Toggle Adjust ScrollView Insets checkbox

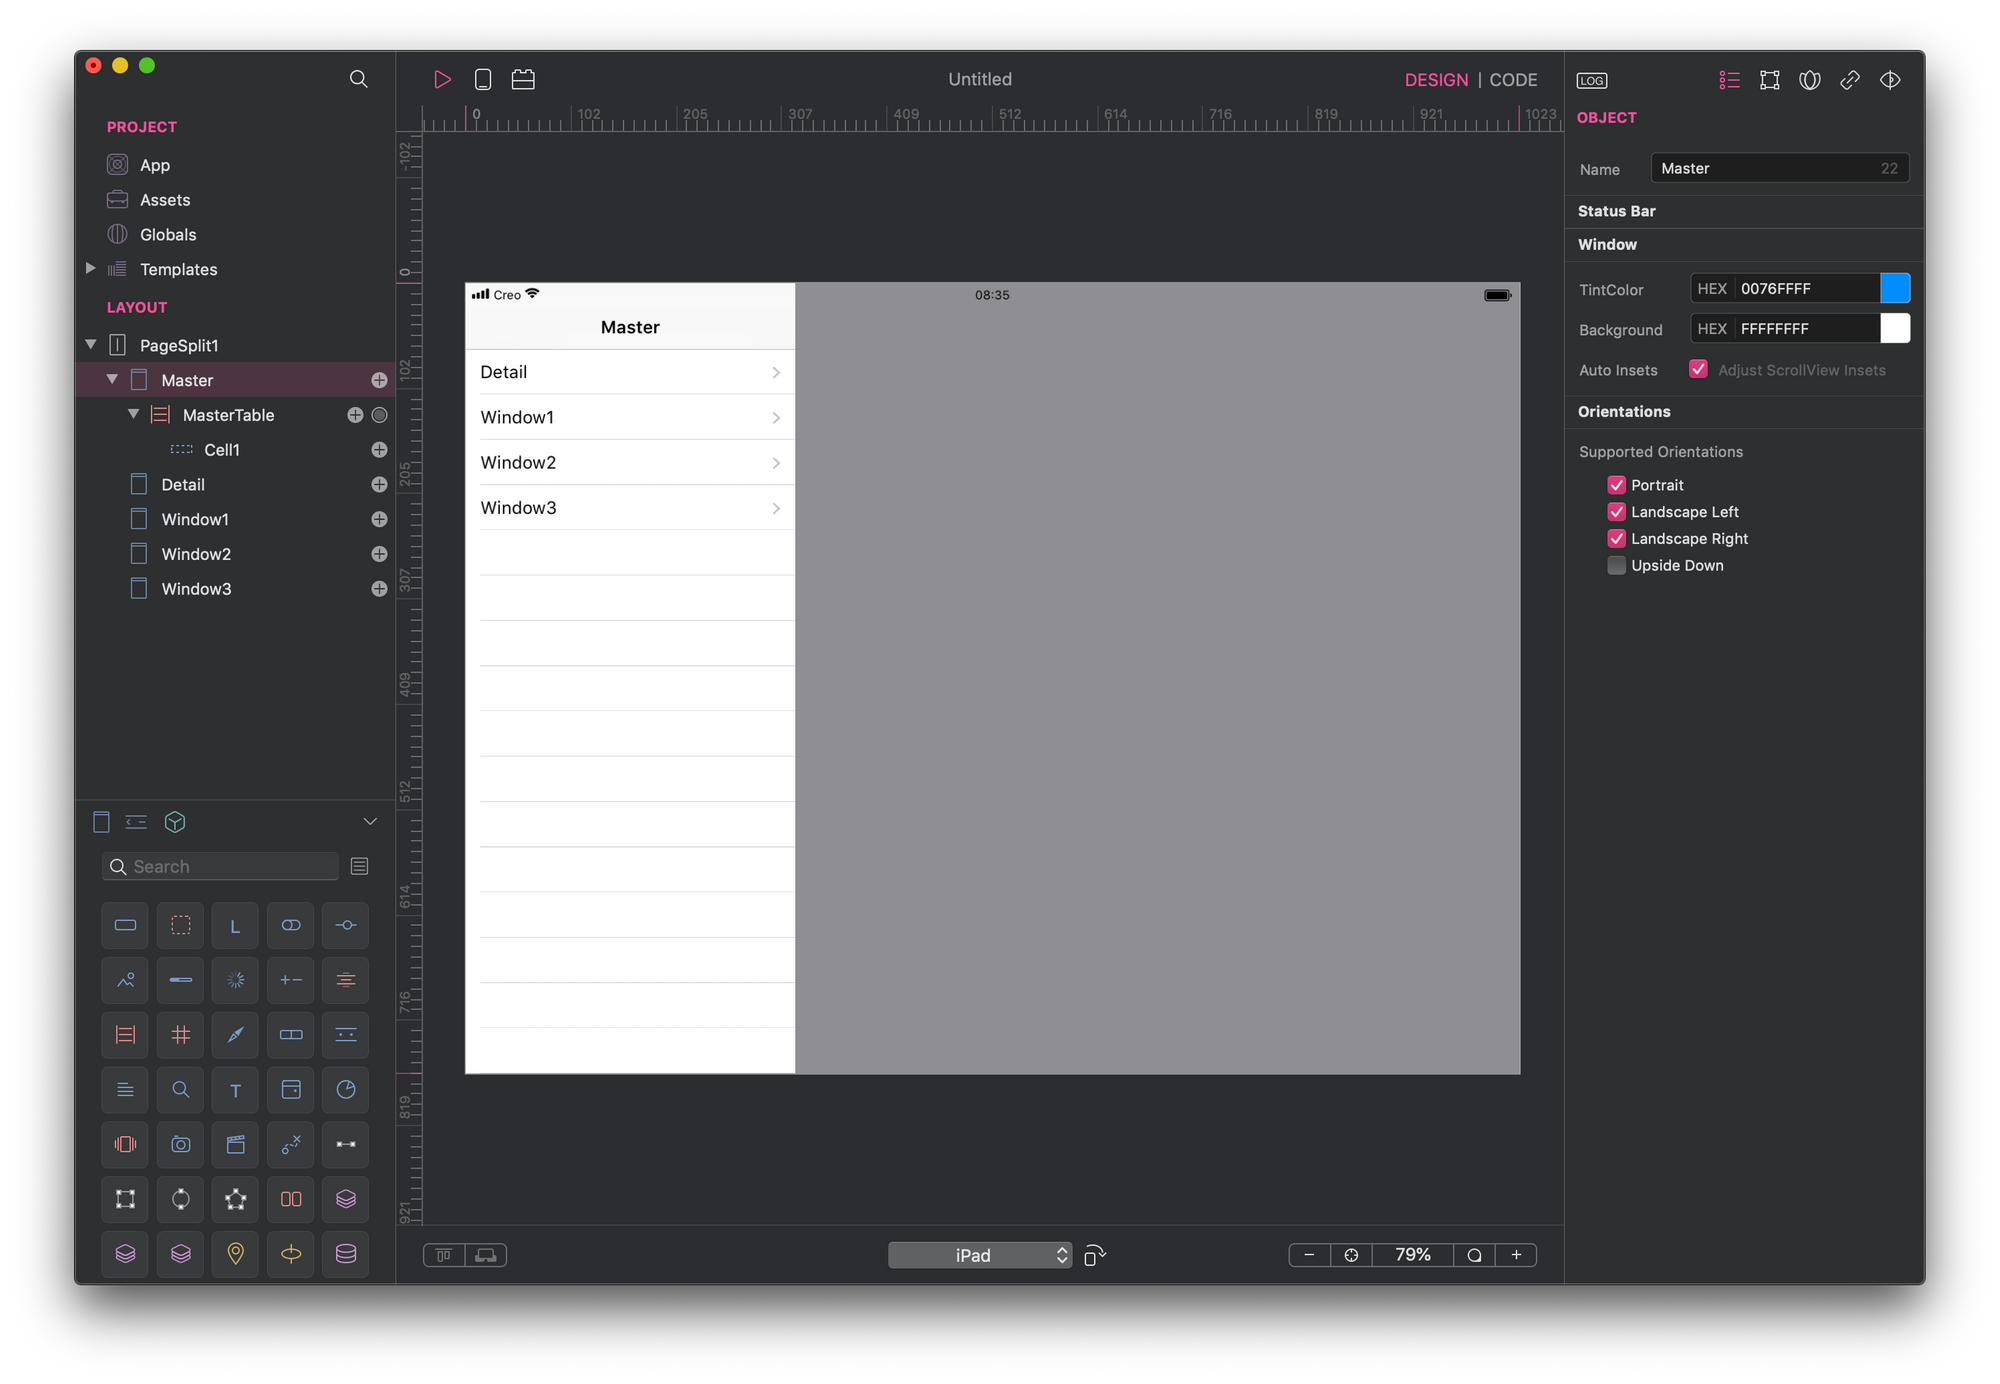coord(1698,369)
